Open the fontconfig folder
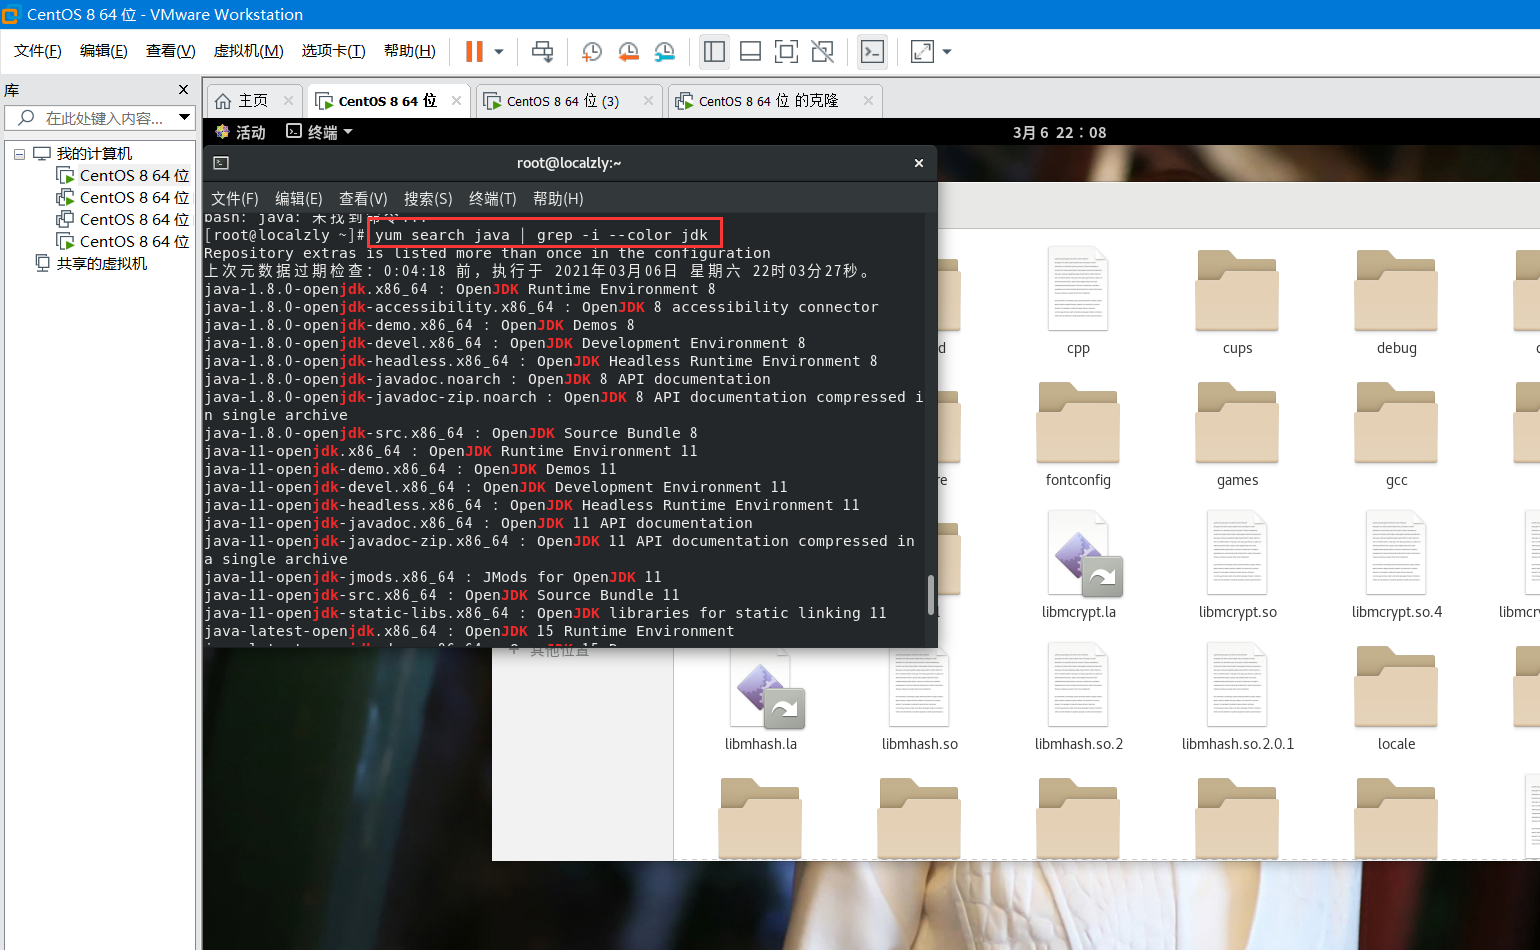This screenshot has width=1540, height=950. (x=1078, y=434)
